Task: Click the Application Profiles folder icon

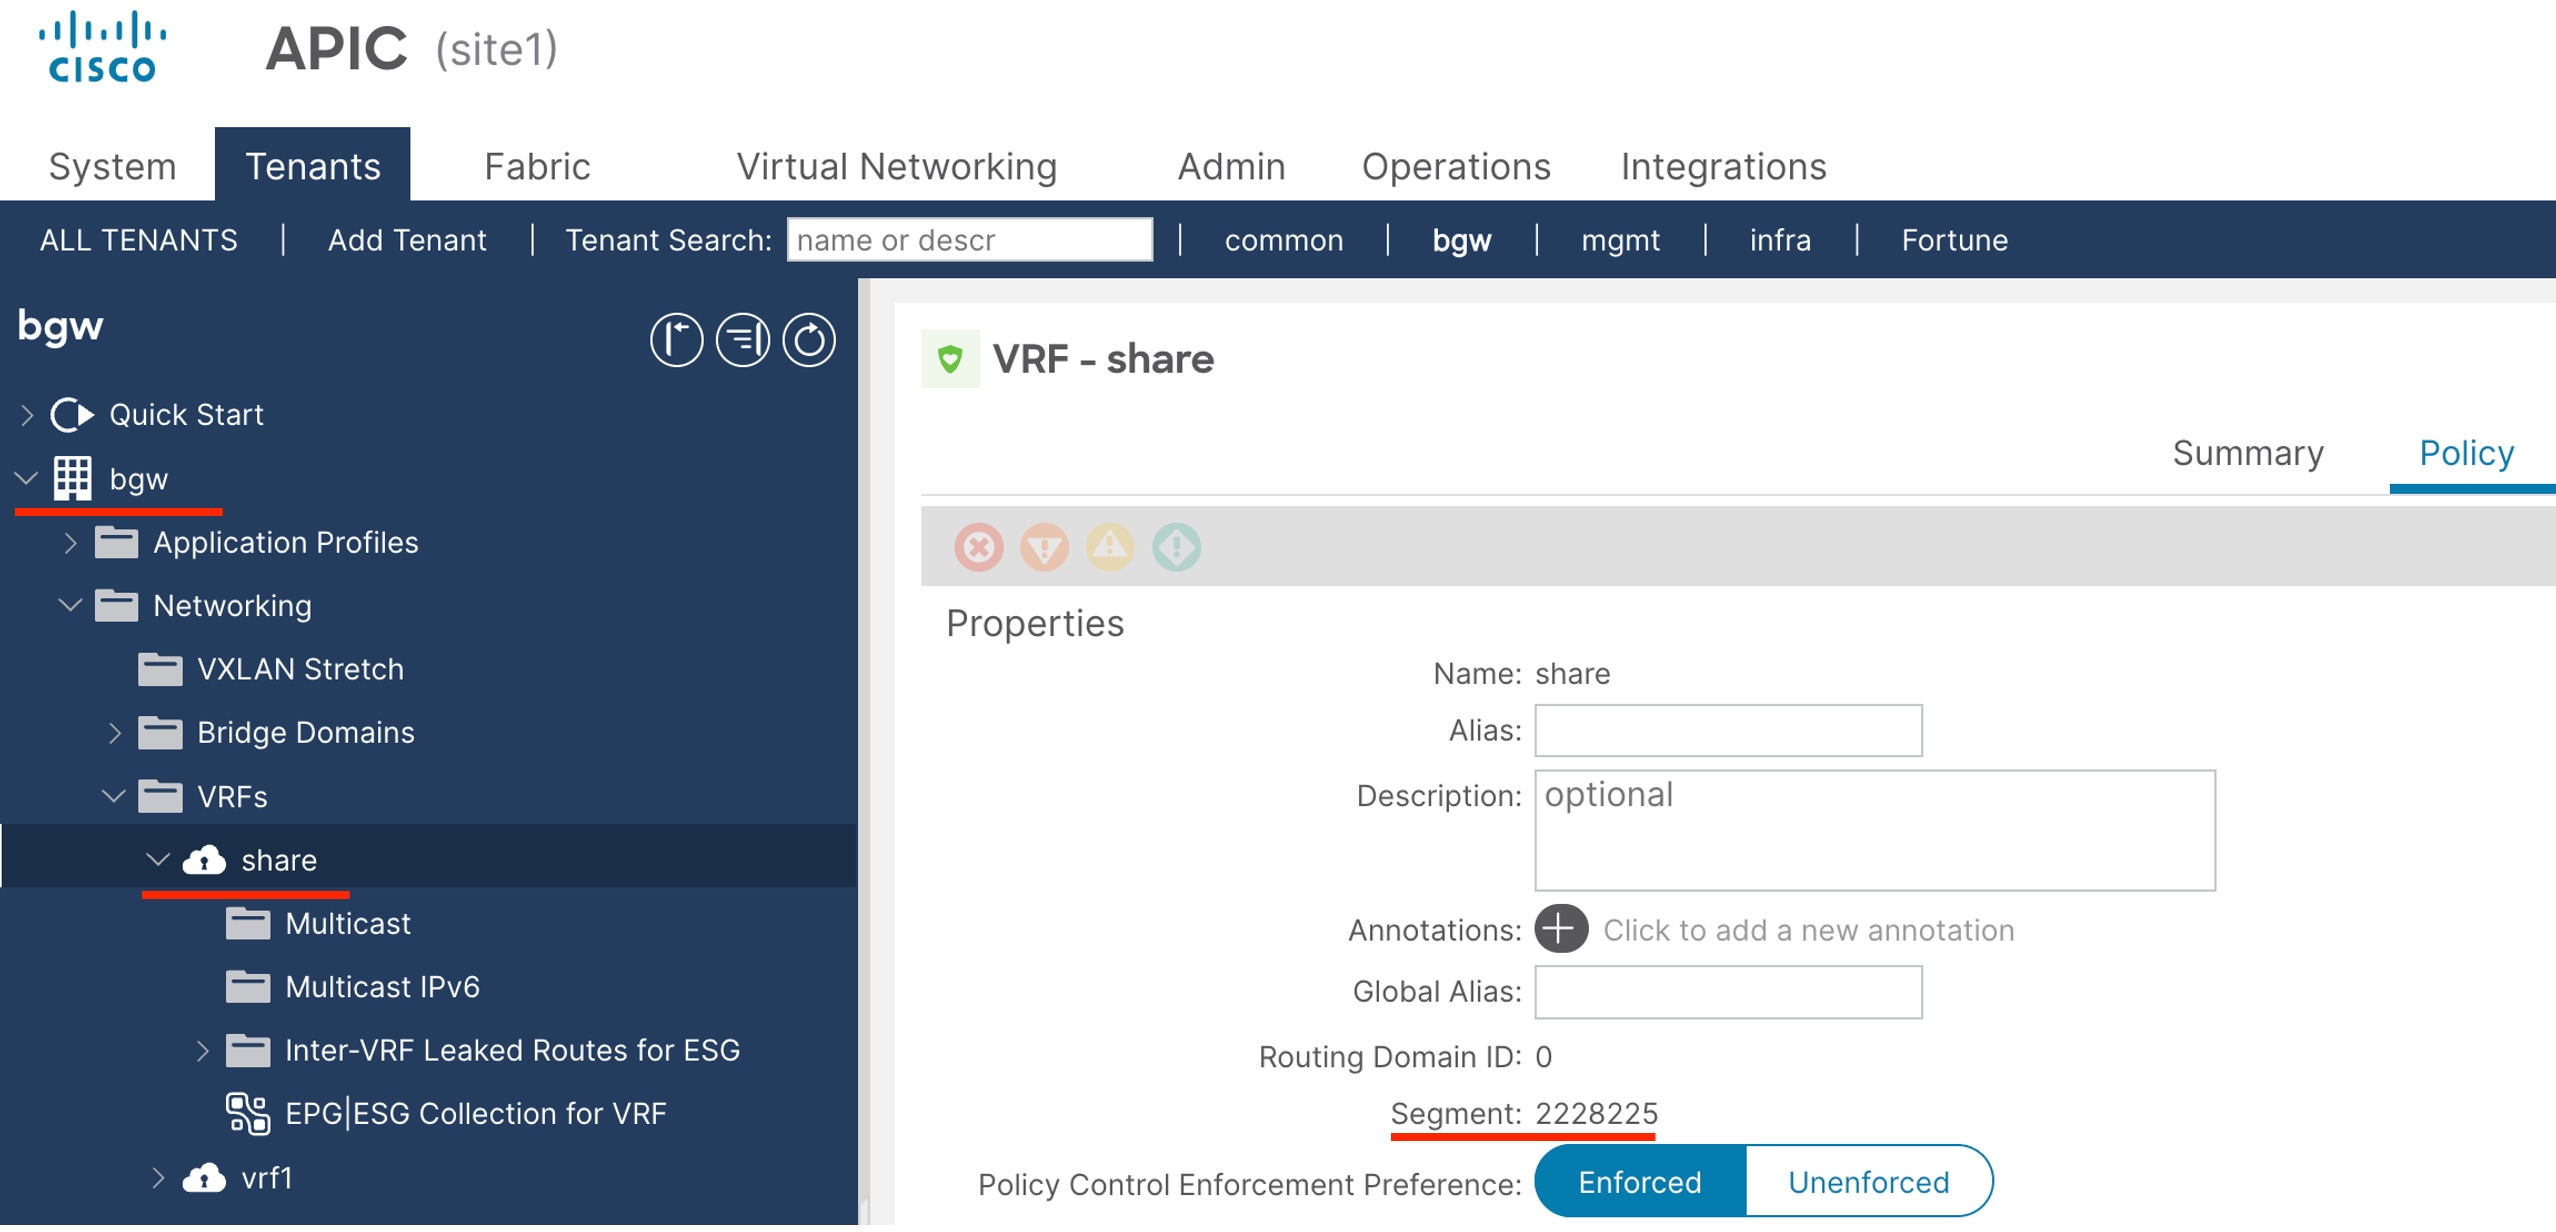Action: (117, 542)
